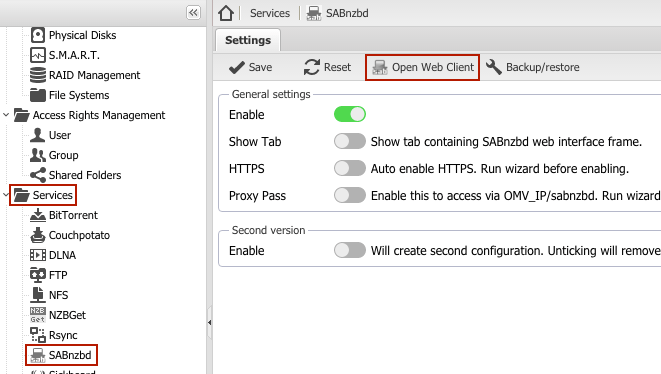The image size is (661, 374).
Task: Click the Access Rights Management folder icon
Action: coord(21,115)
